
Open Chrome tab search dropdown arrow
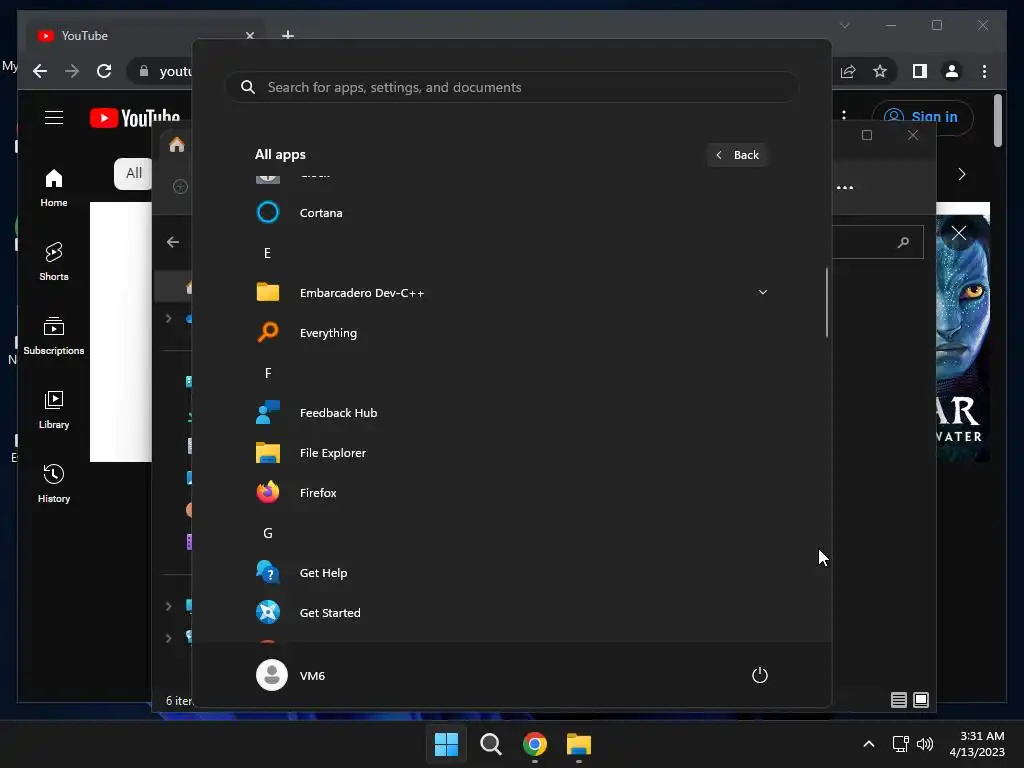844,25
